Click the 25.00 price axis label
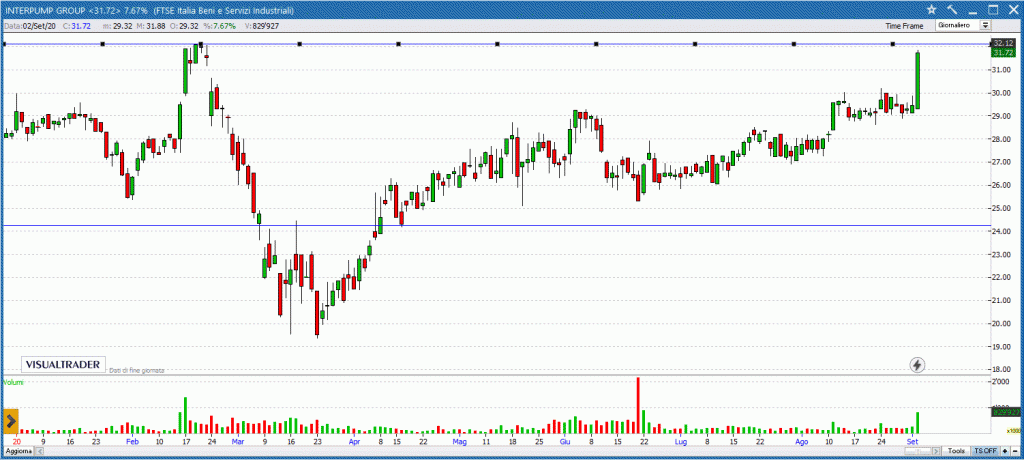This screenshot has width=1024, height=460. pyautogui.click(x=1002, y=208)
